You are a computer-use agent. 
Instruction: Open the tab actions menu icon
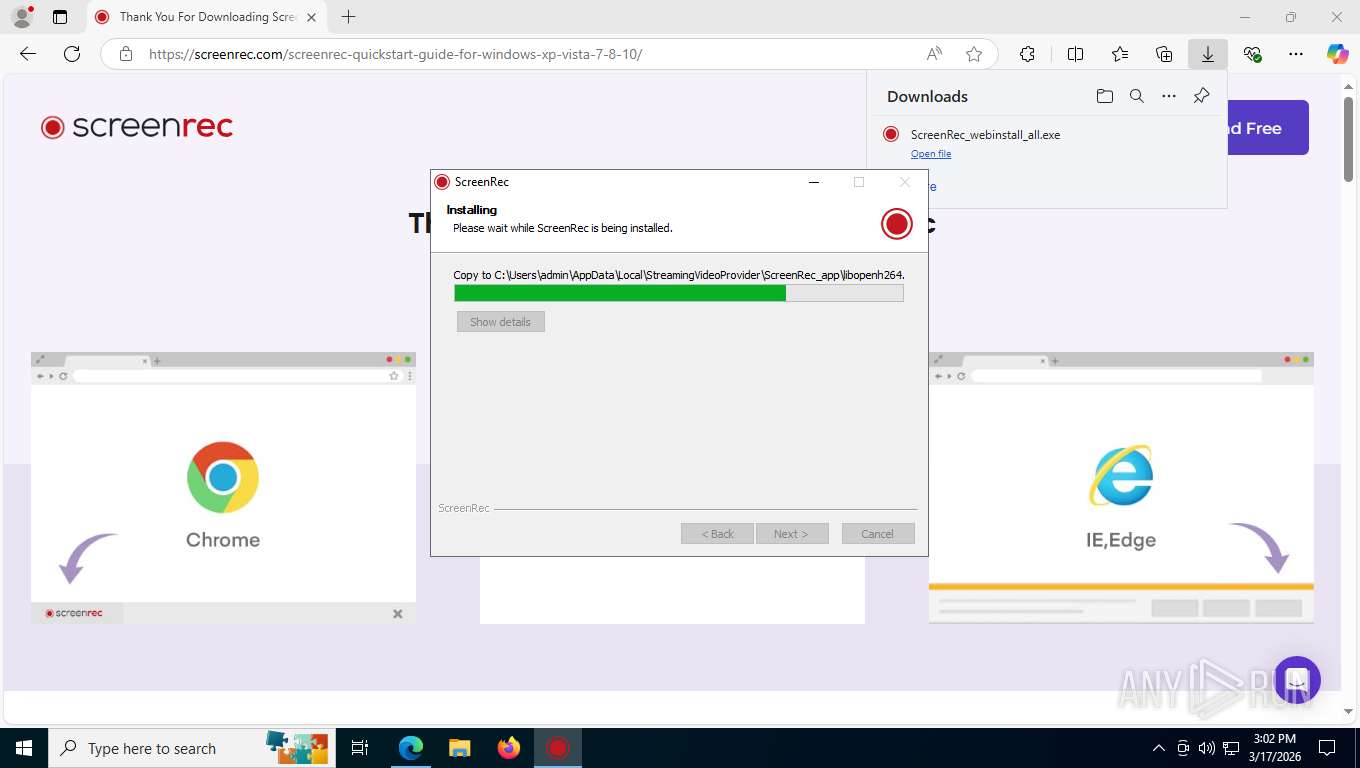(x=60, y=17)
